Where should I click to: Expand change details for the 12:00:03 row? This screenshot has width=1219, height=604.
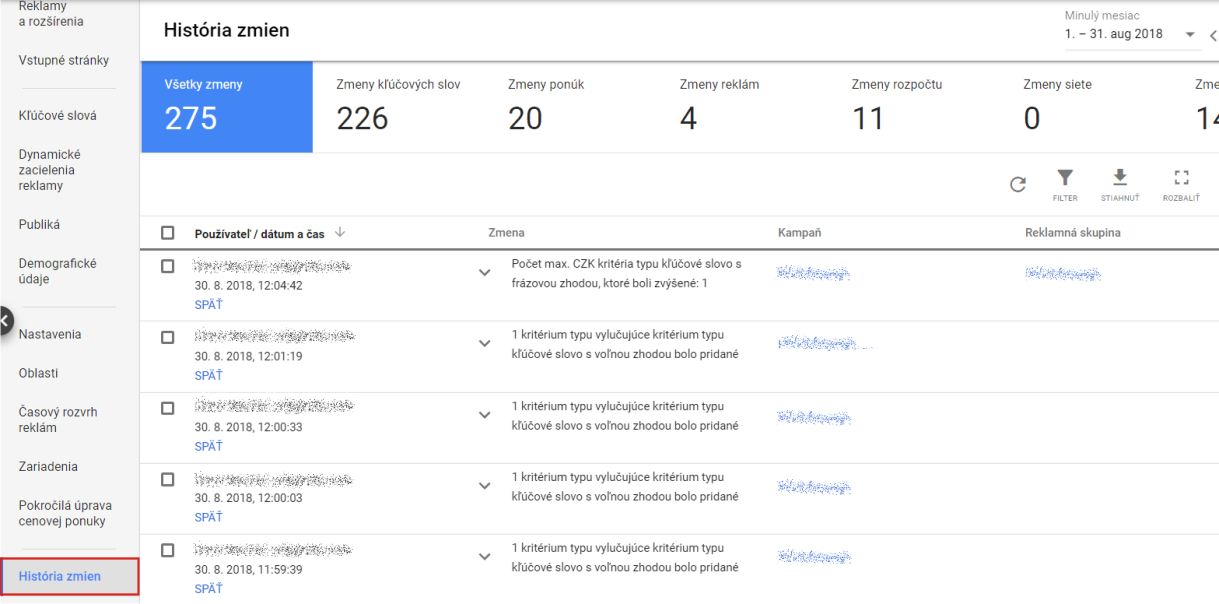point(485,486)
